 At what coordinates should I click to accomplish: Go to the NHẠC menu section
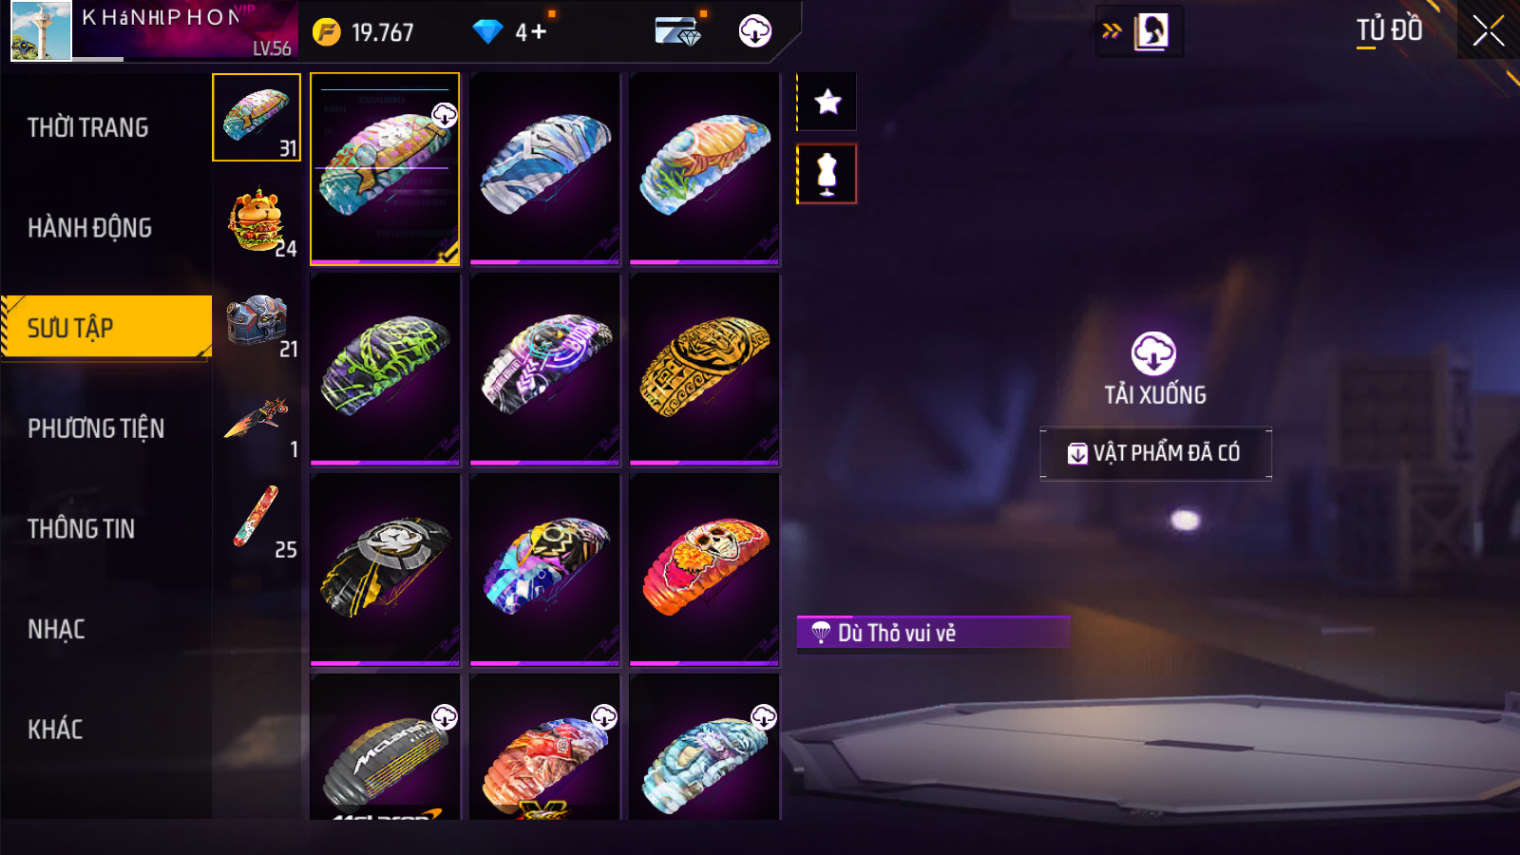point(56,629)
